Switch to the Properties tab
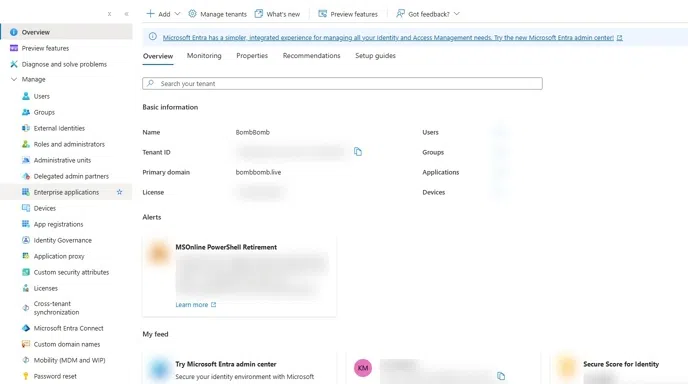The width and height of the screenshot is (688, 384). (252, 56)
